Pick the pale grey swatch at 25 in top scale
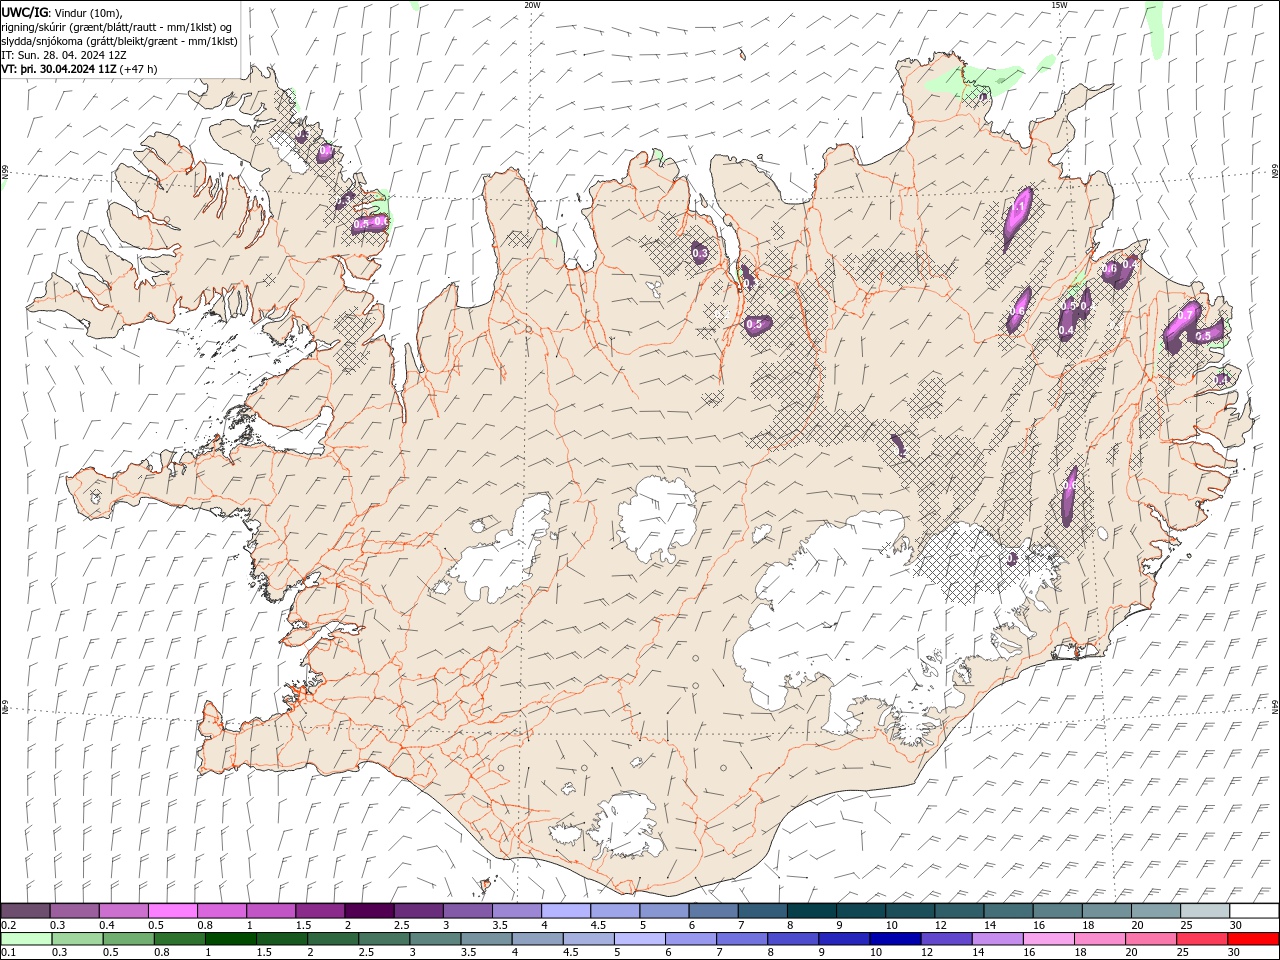Image resolution: width=1280 pixels, height=960 pixels. 1205,910
